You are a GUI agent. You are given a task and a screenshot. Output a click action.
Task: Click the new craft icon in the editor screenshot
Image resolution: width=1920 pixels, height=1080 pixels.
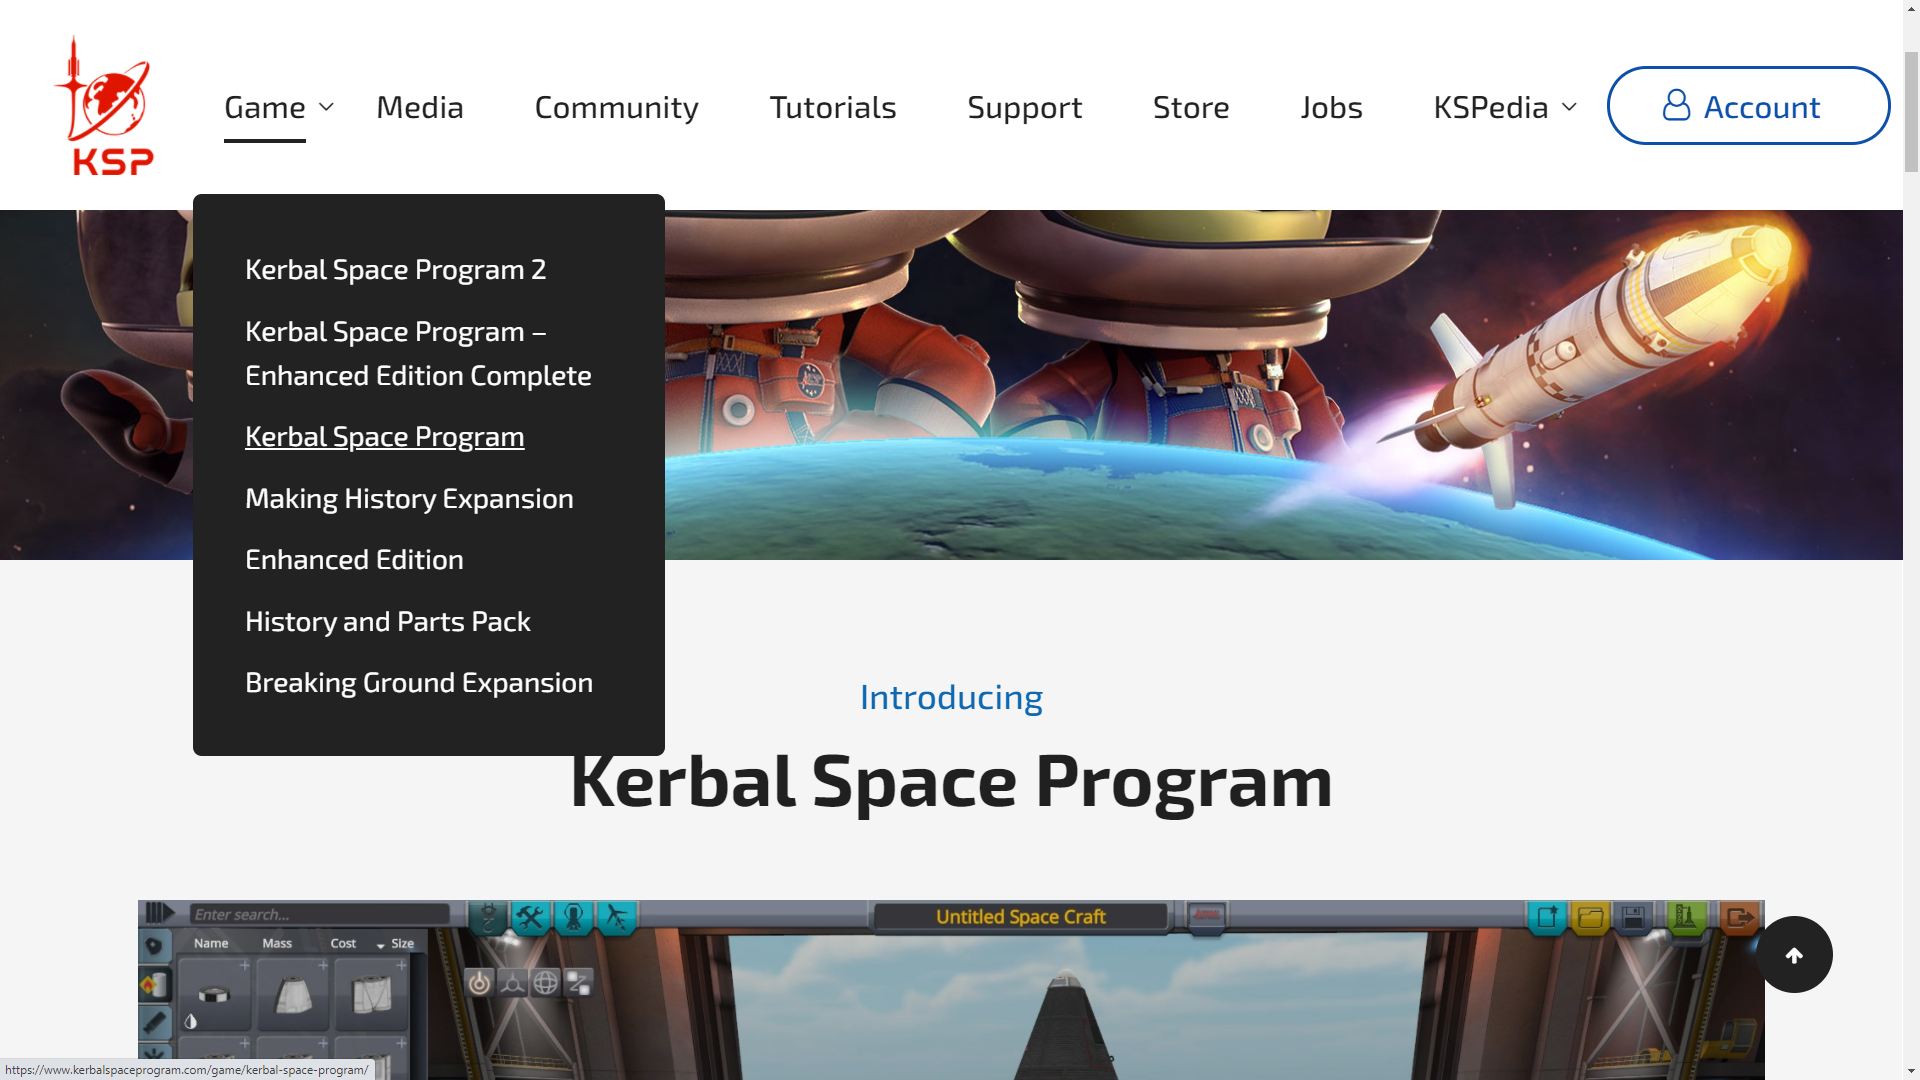tap(1547, 917)
